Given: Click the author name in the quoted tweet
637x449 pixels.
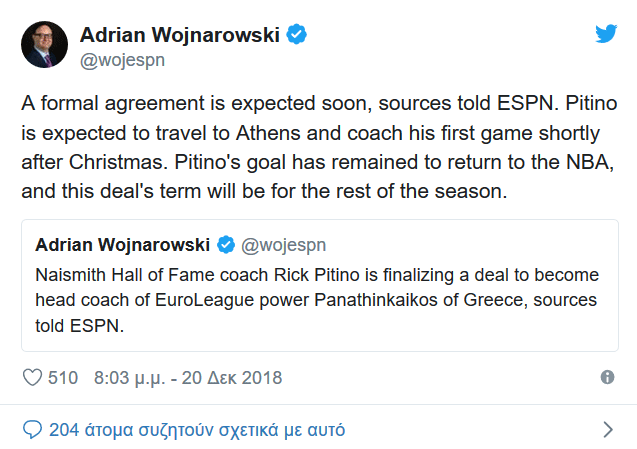Looking at the screenshot, I should [x=122, y=245].
